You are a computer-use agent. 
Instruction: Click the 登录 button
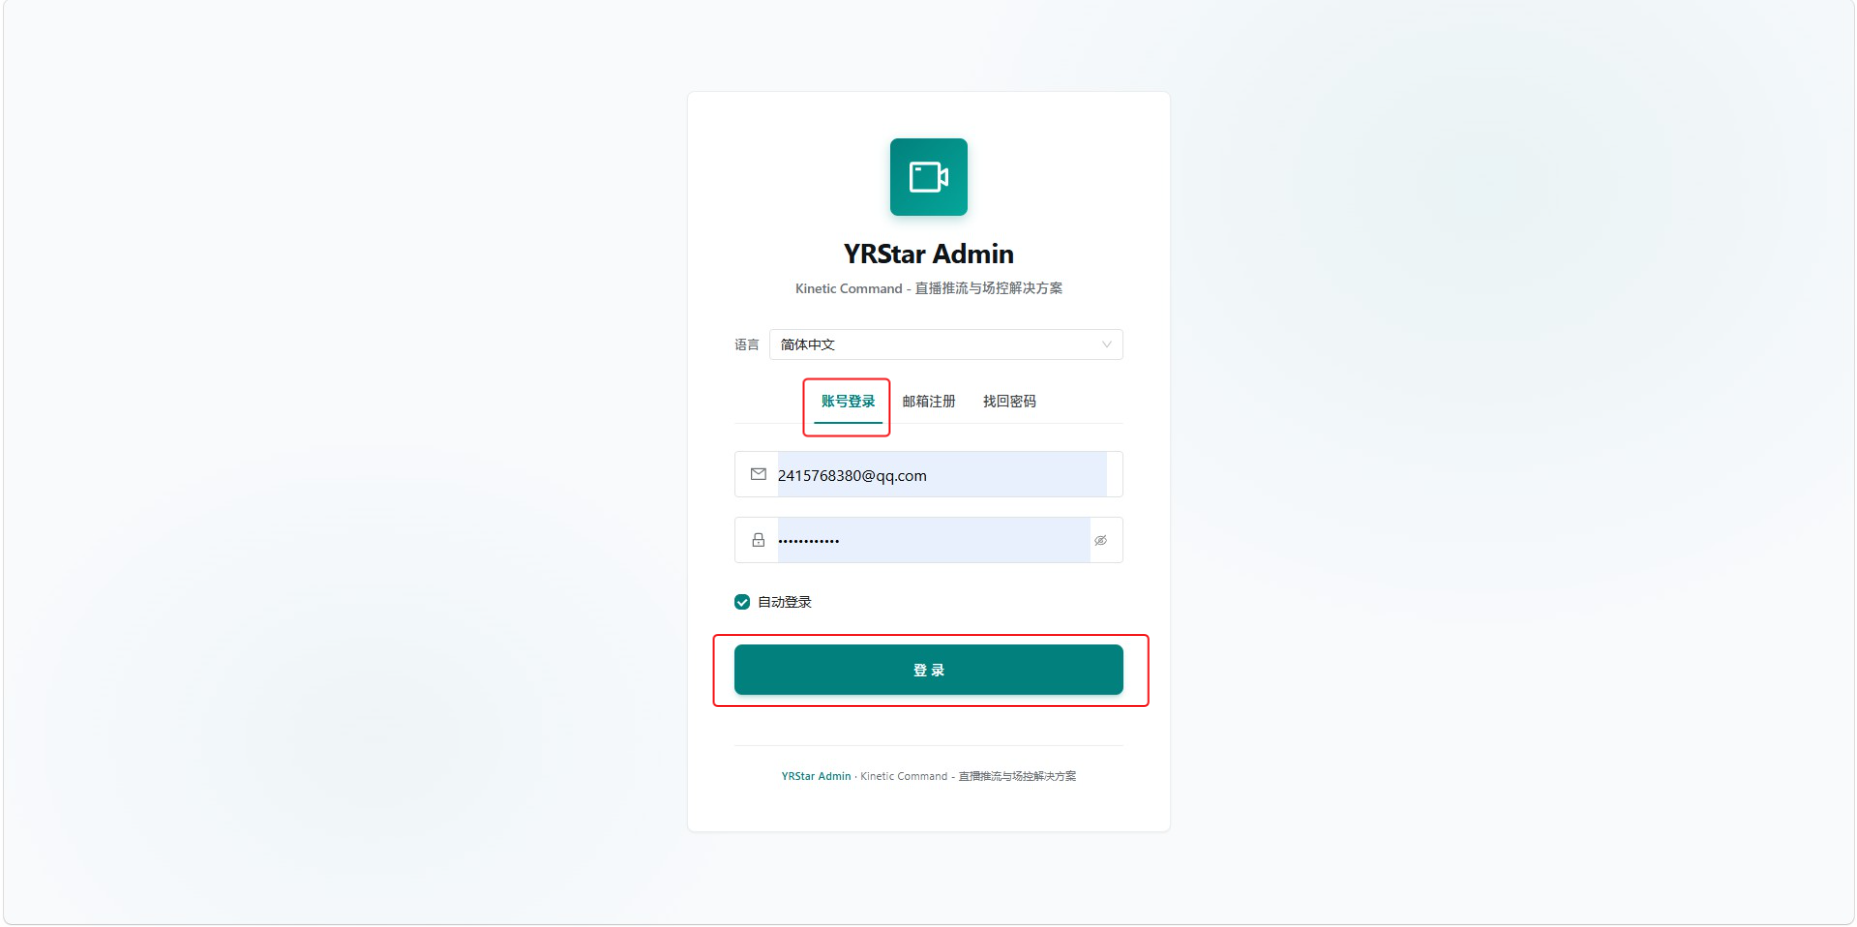coord(928,669)
